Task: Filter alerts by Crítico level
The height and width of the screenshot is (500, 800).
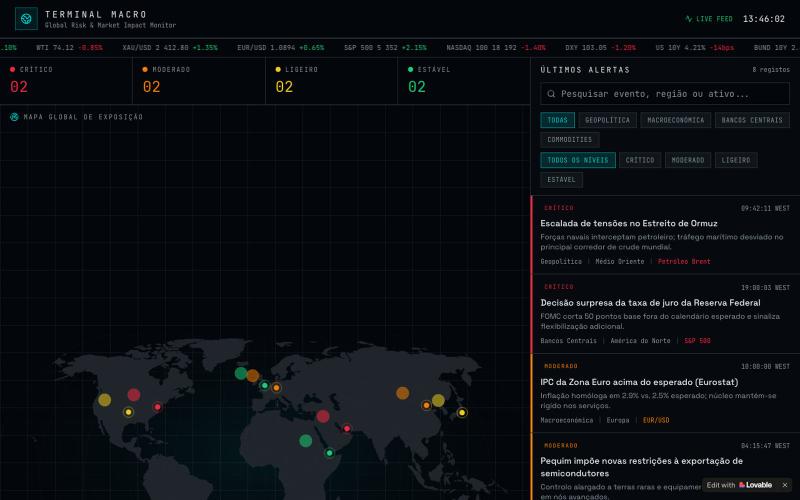Action: [640, 160]
